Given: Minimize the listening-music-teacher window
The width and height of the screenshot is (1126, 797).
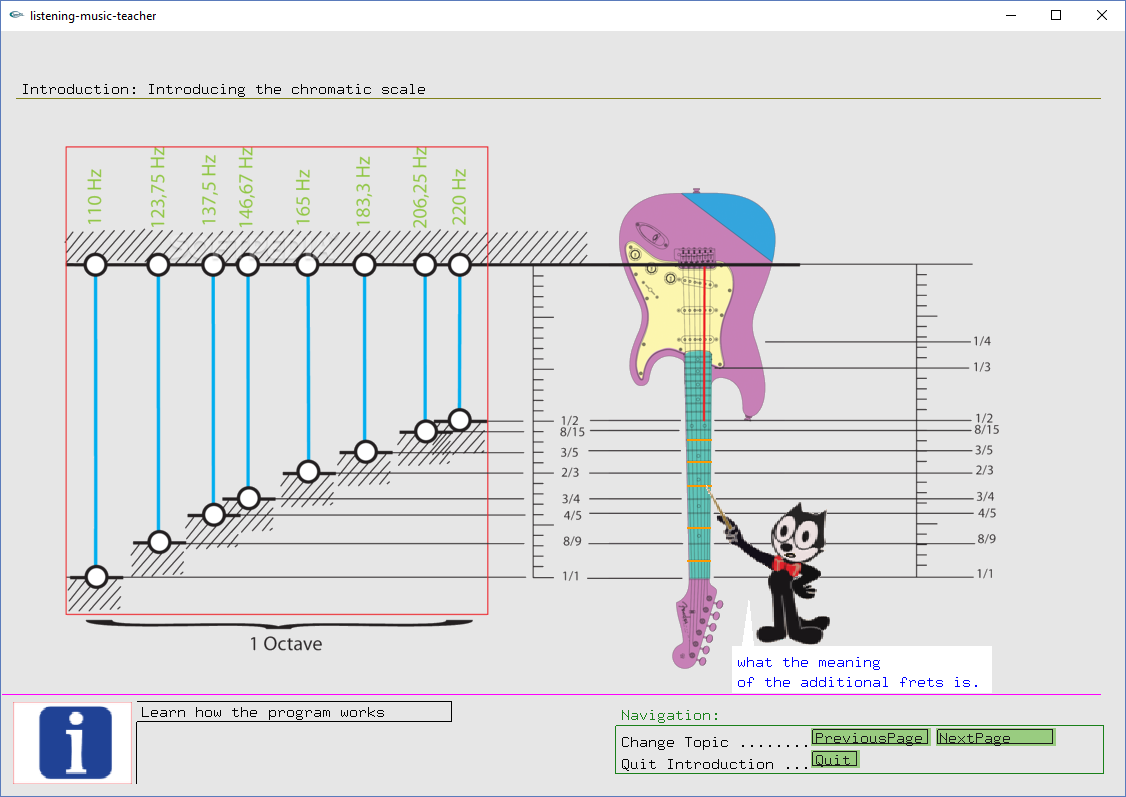Looking at the screenshot, I should (1011, 15).
